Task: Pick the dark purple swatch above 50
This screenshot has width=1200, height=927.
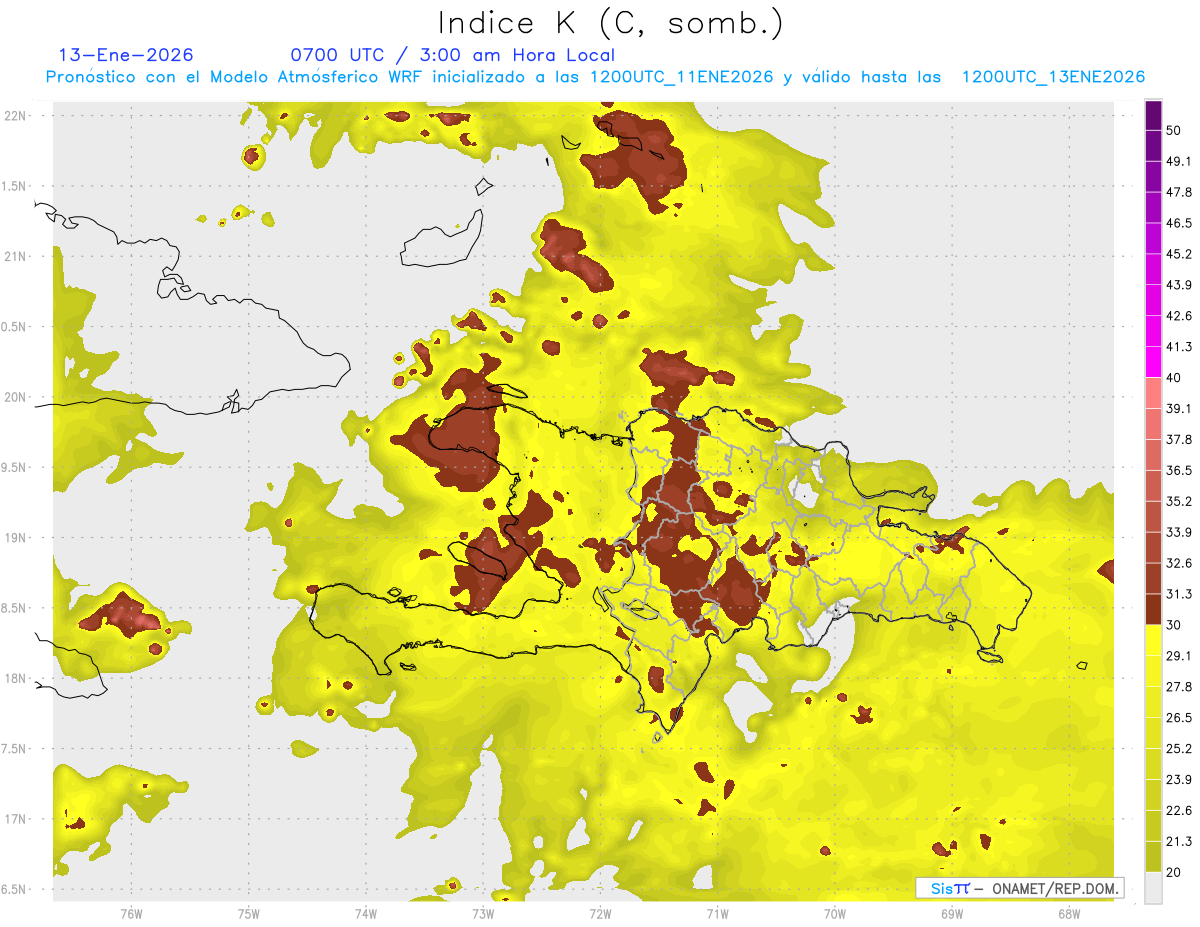Action: (x=1153, y=115)
